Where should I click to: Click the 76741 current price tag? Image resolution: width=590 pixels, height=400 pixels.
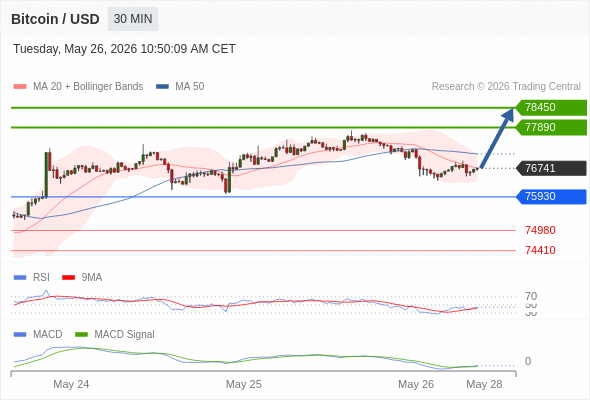[x=551, y=168]
